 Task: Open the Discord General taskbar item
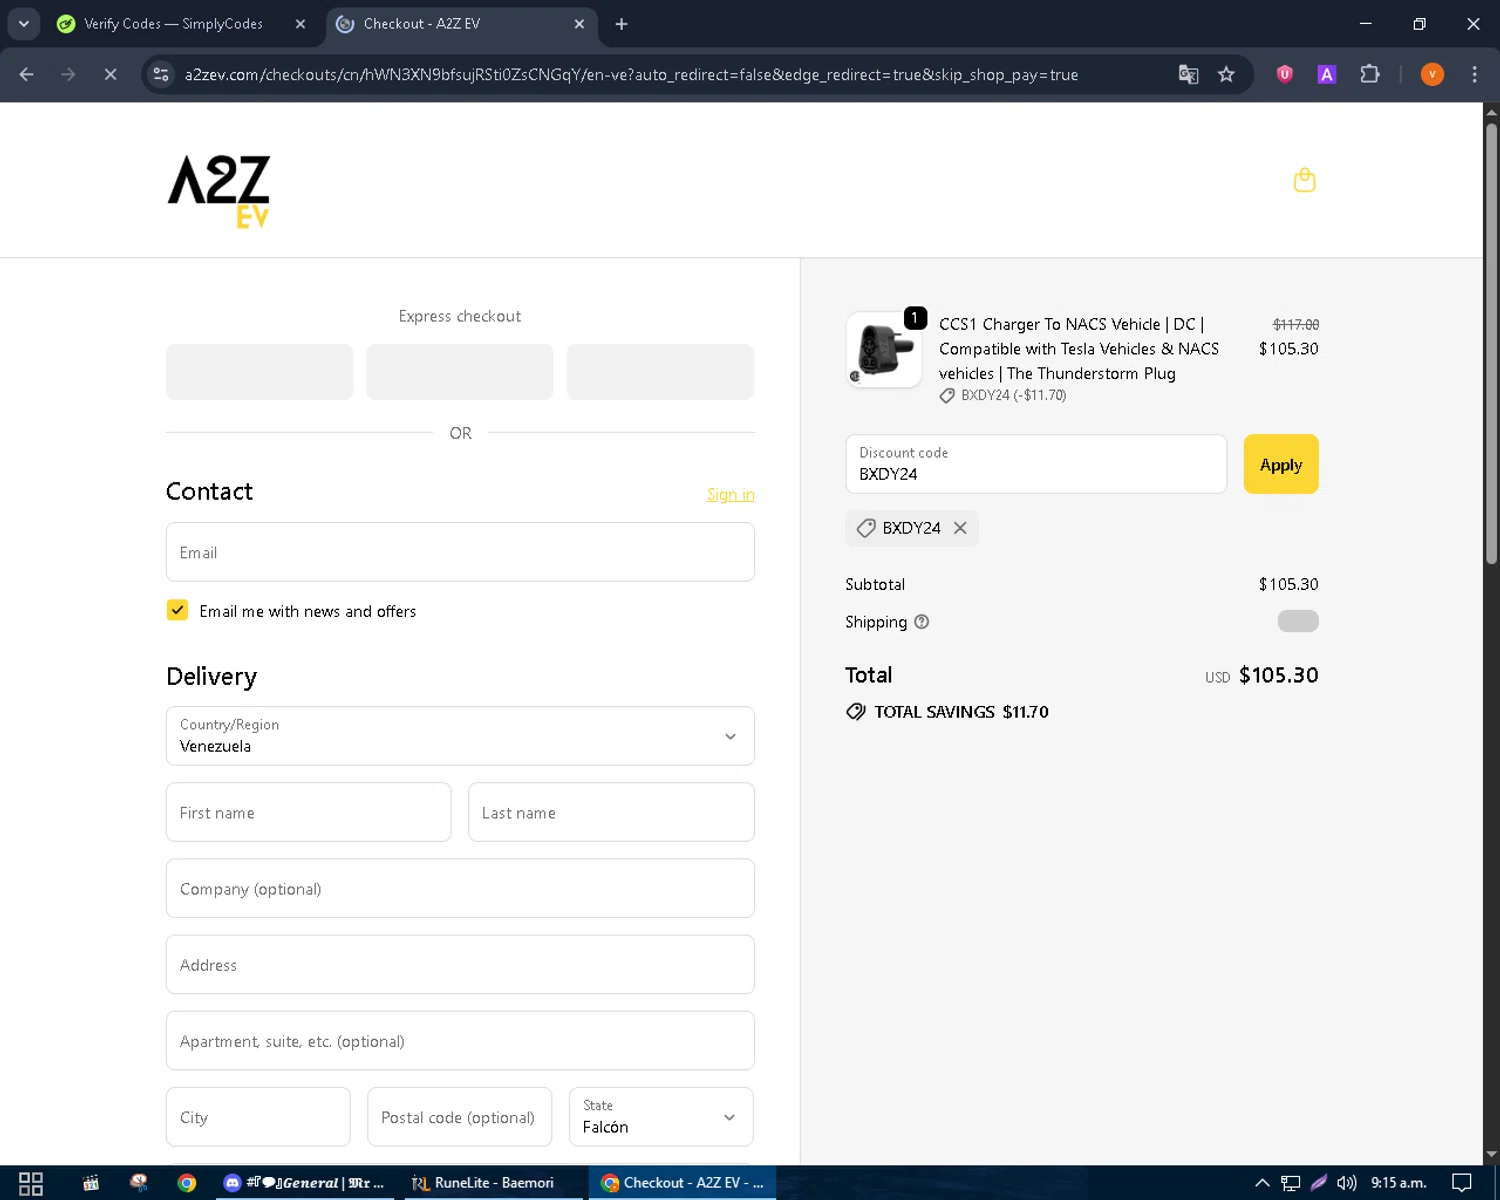303,1183
